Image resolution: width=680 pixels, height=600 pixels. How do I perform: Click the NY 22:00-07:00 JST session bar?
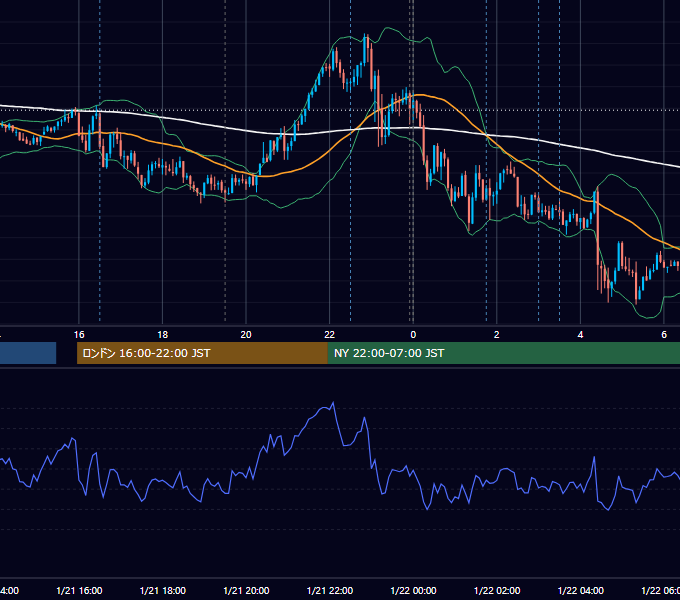coord(503,353)
